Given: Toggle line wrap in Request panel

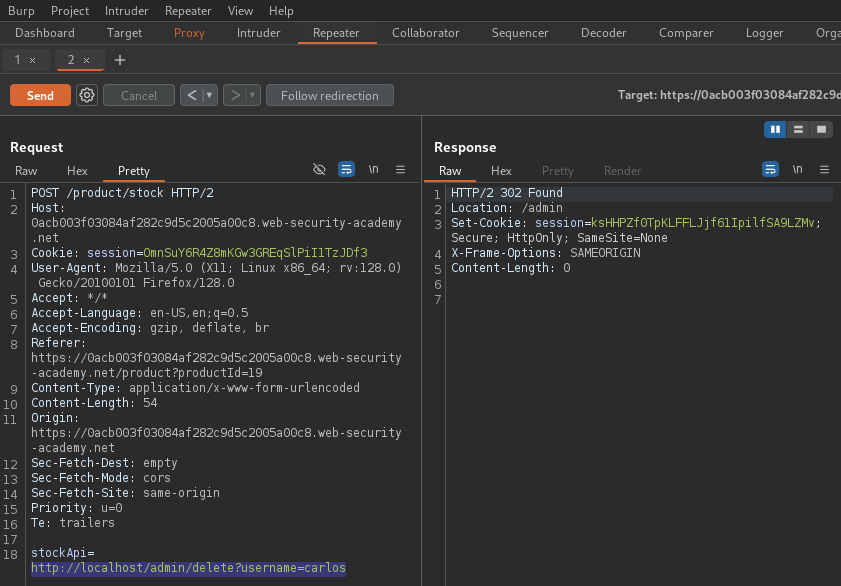Looking at the screenshot, I should coord(346,169).
